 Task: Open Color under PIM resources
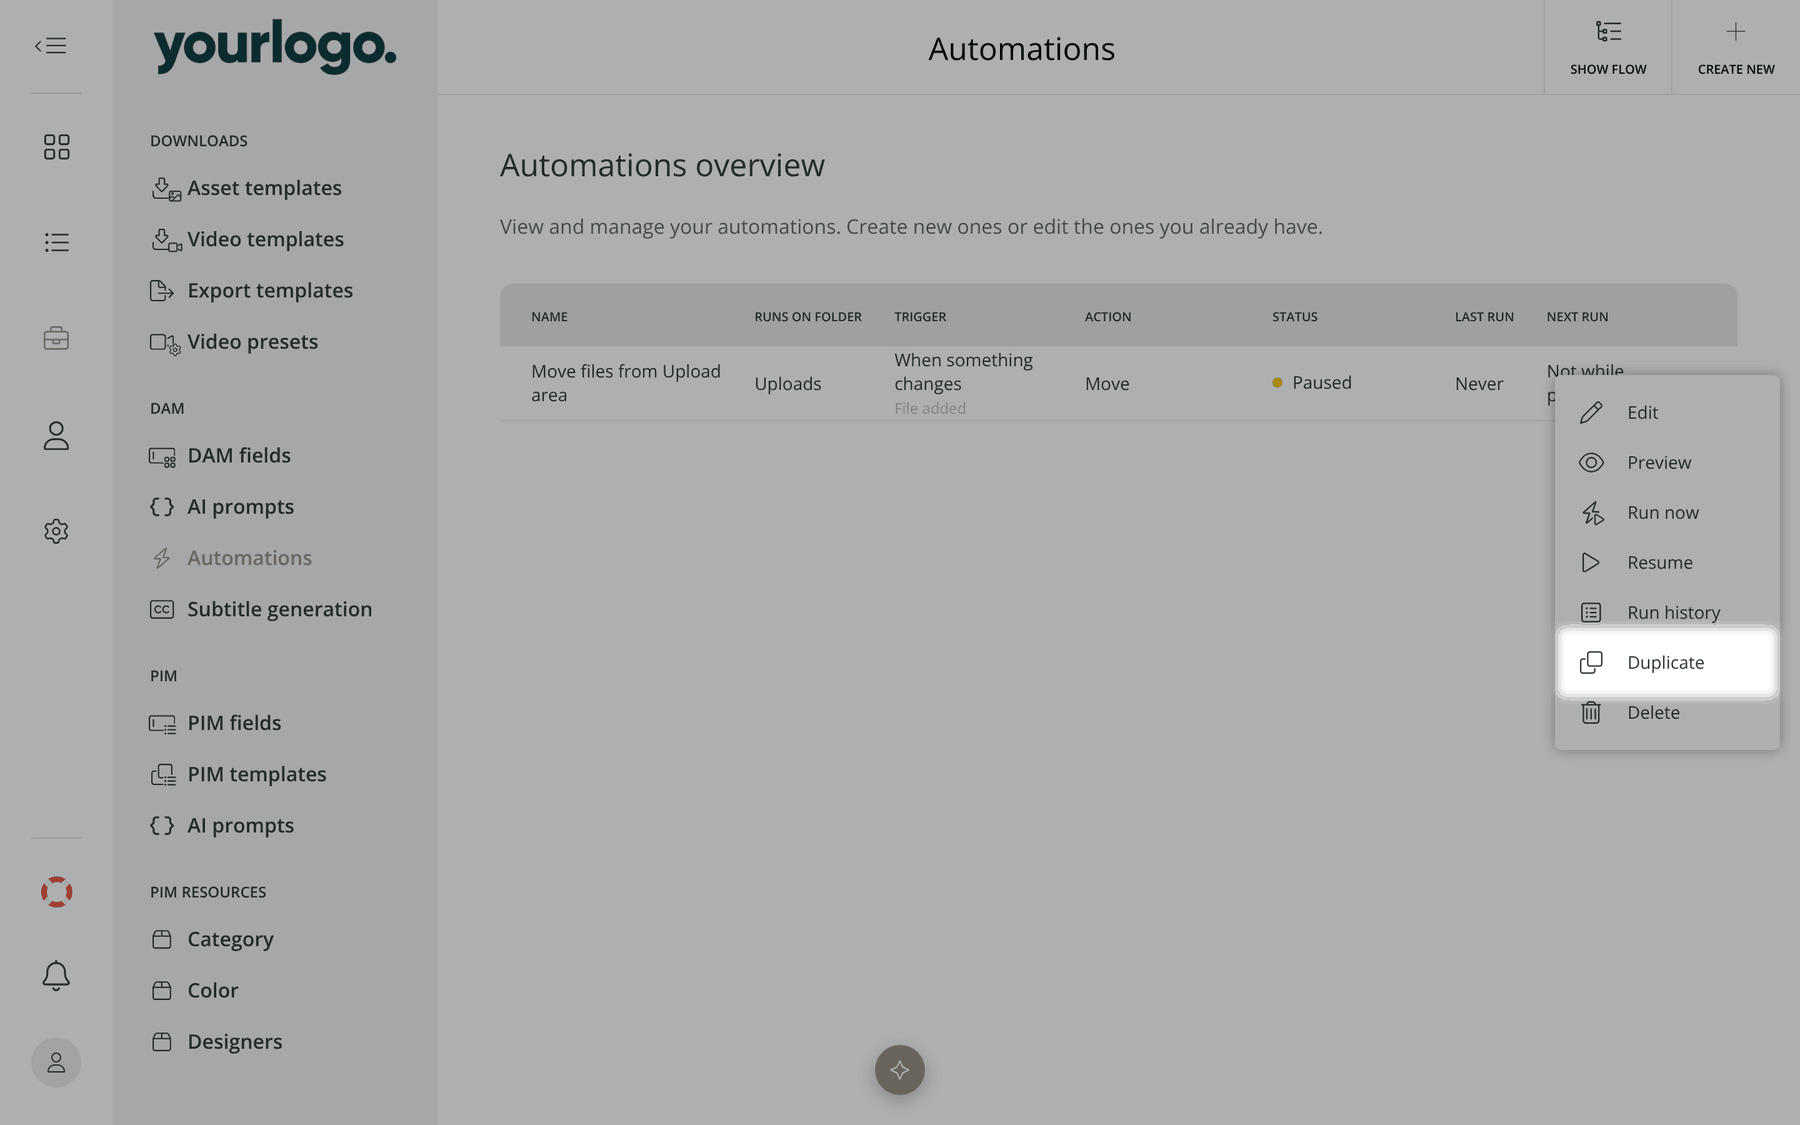(x=194, y=990)
